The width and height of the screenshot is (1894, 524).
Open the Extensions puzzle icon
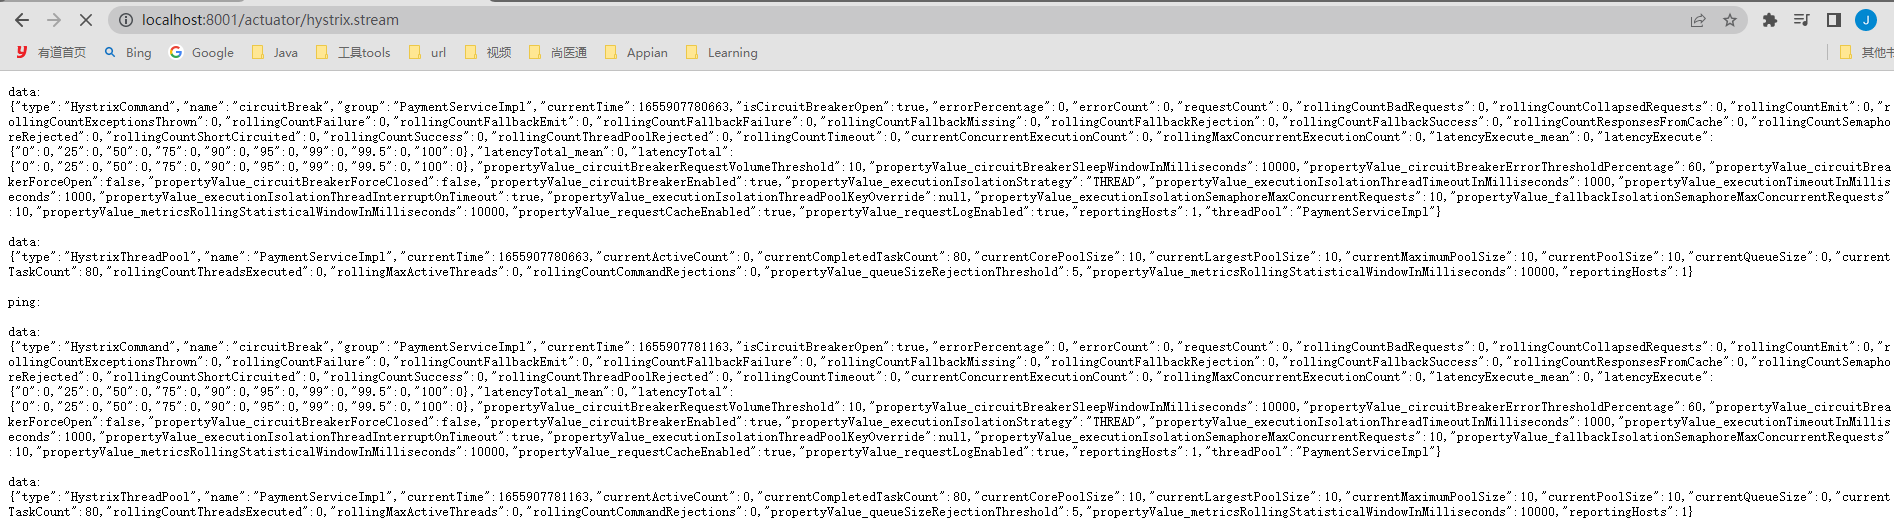tap(1770, 20)
